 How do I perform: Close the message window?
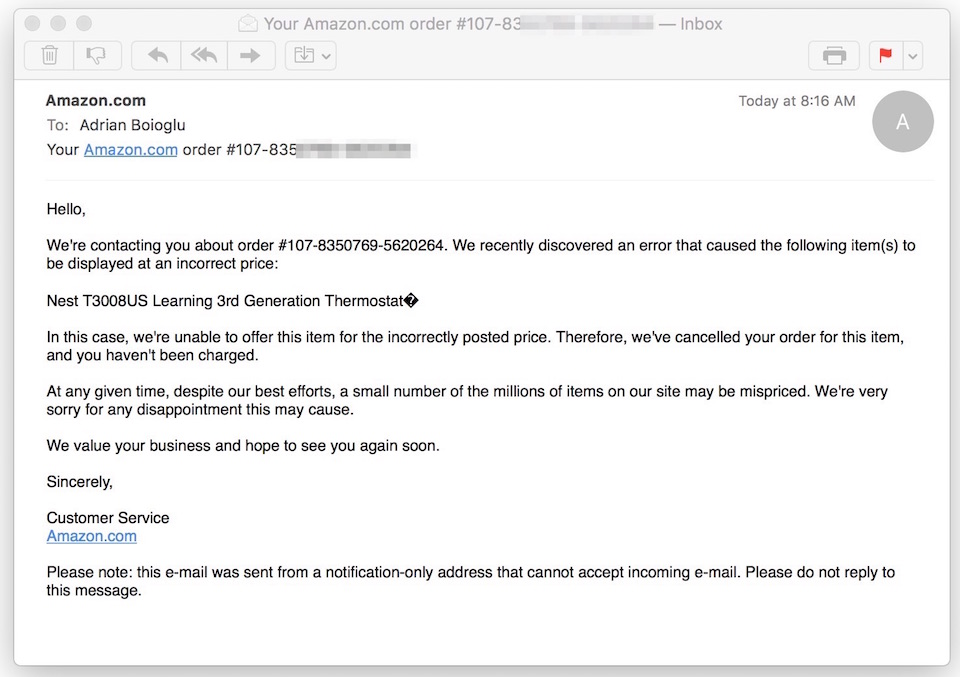click(x=32, y=23)
